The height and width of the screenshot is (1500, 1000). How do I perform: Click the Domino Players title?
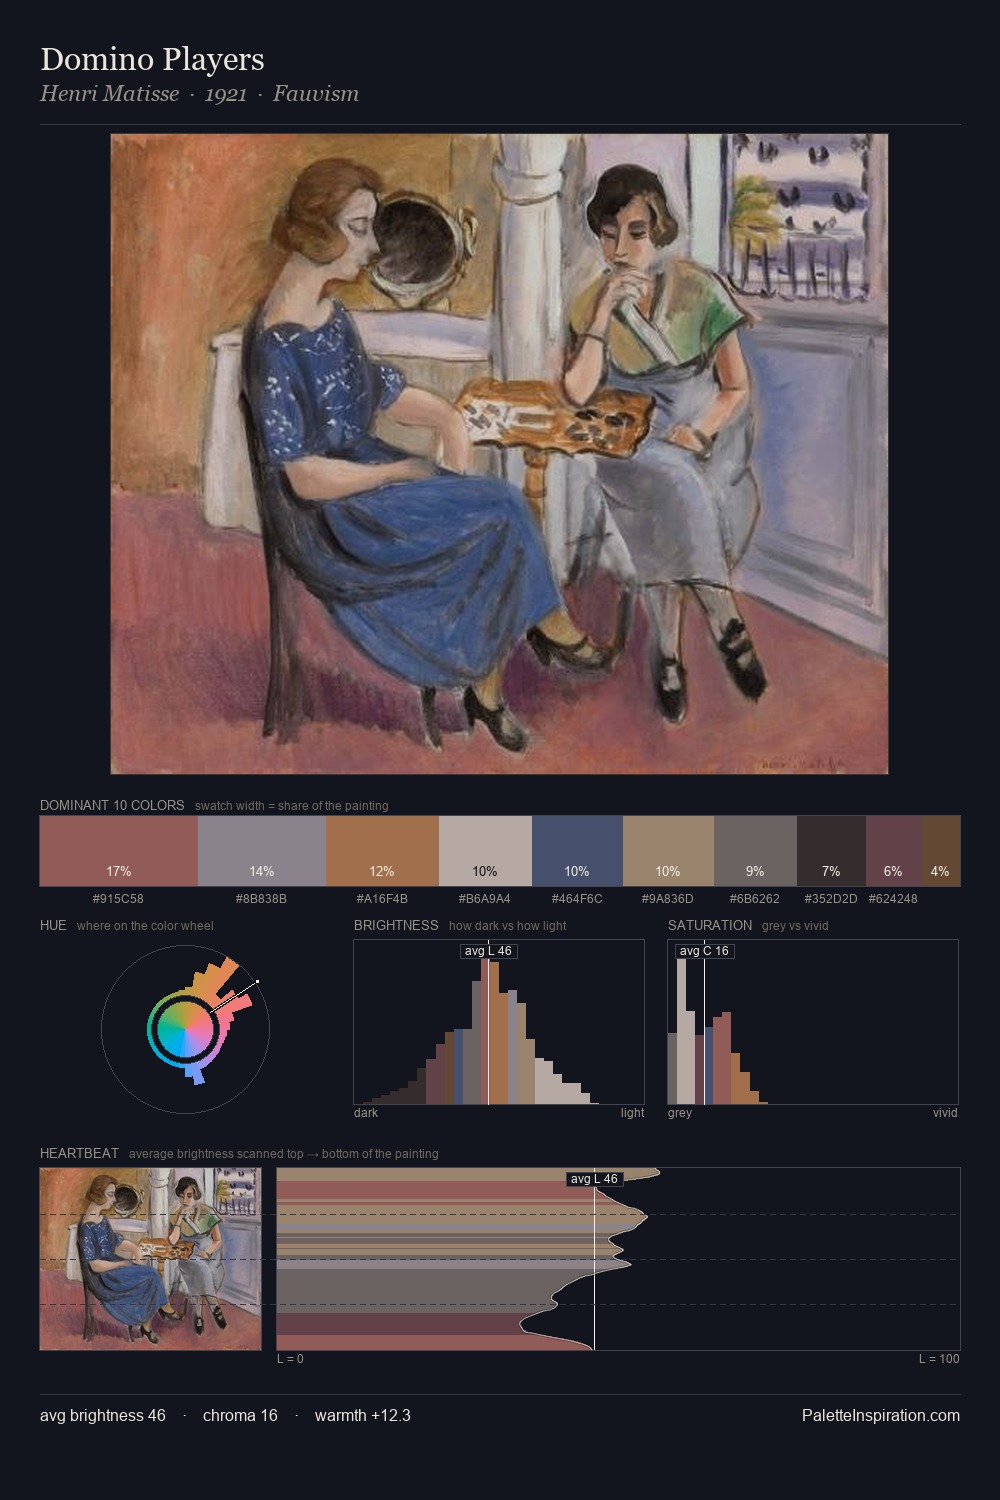click(x=152, y=59)
